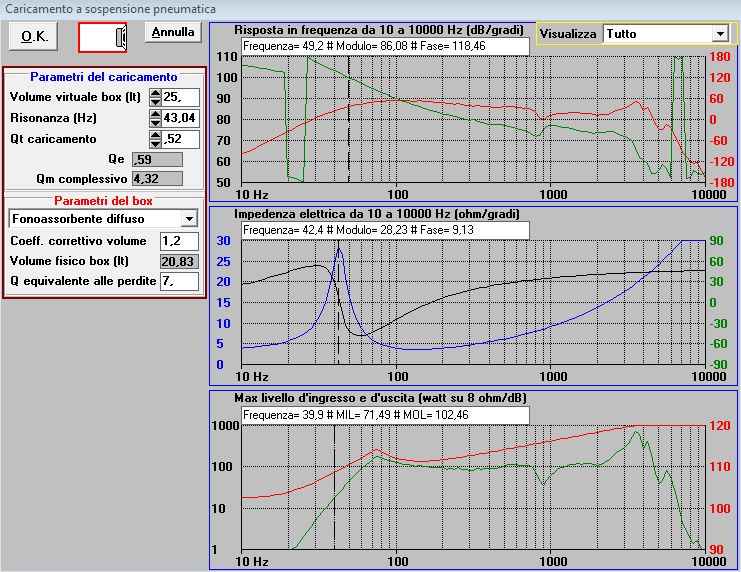Image resolution: width=741 pixels, height=572 pixels.
Task: Click the Risonanza field showing 43,04
Action: [181, 118]
